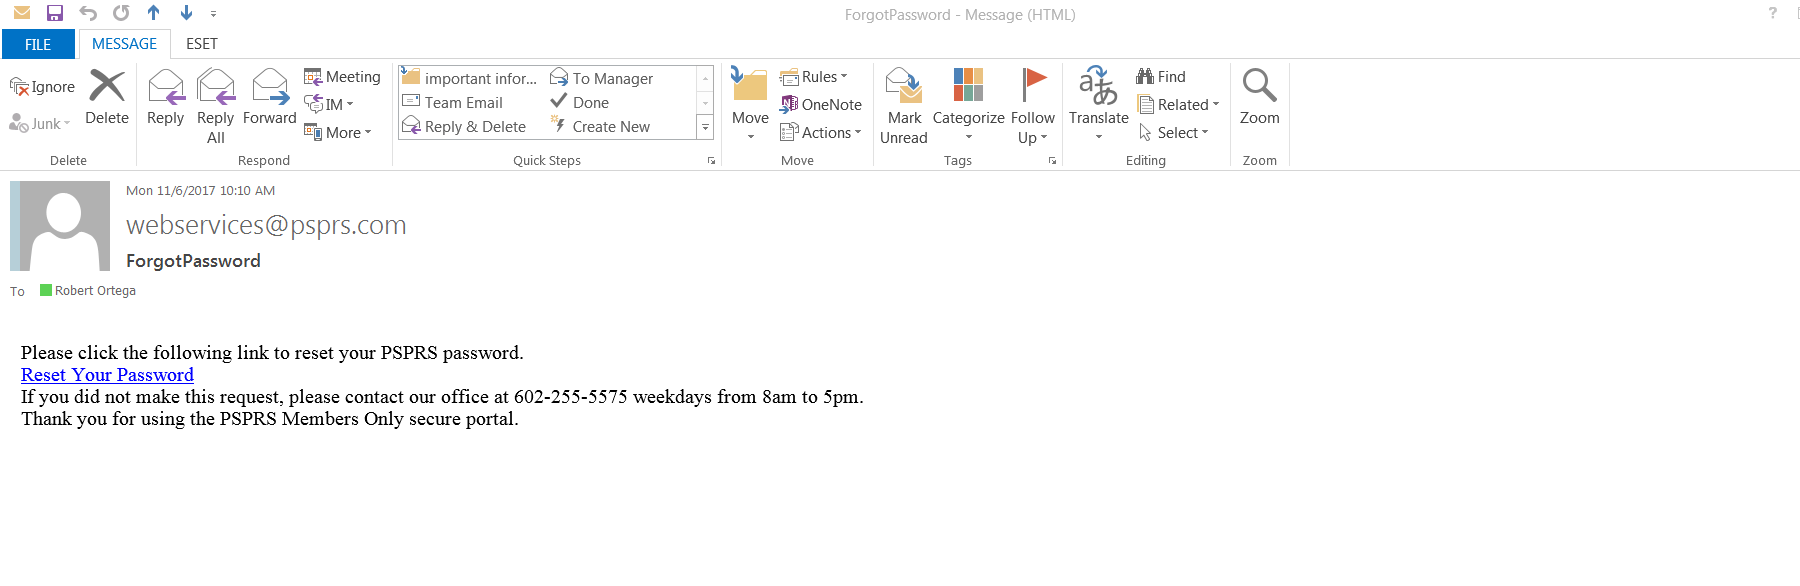Forward this message
The width and height of the screenshot is (1800, 586).
tap(269, 88)
